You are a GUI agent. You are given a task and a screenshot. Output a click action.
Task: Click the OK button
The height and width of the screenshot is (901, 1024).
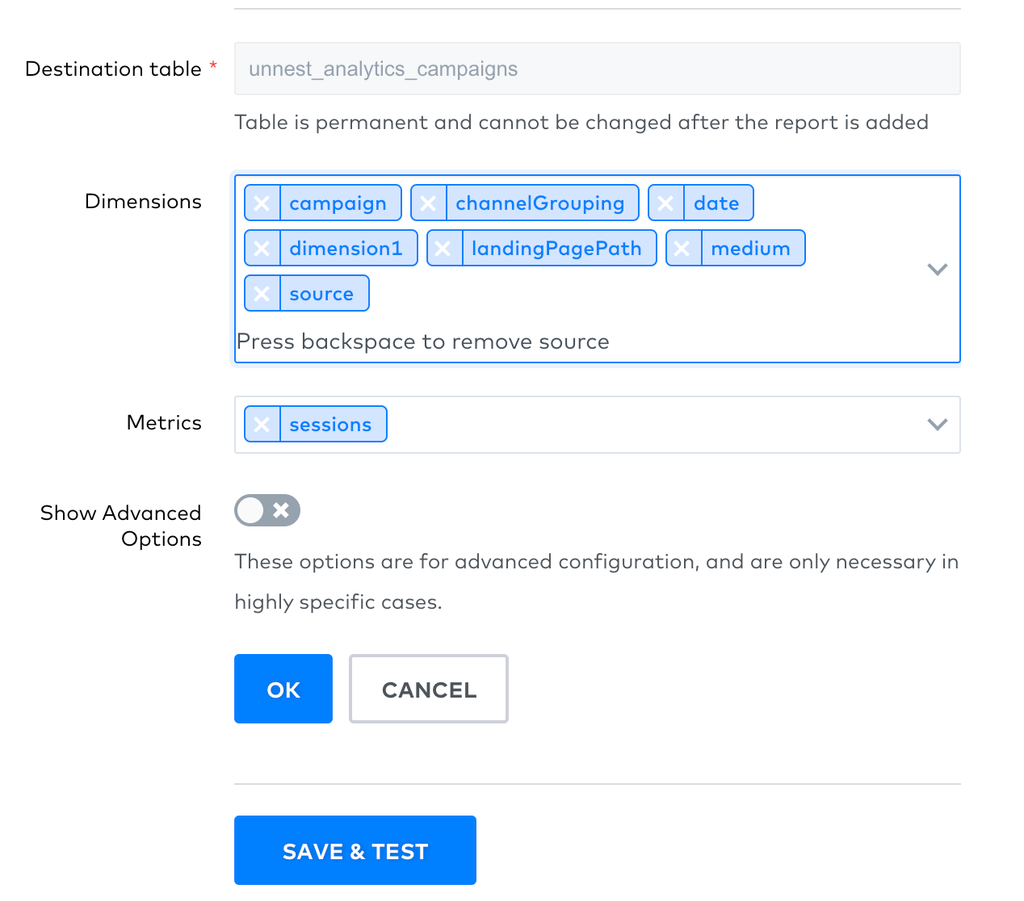point(283,689)
